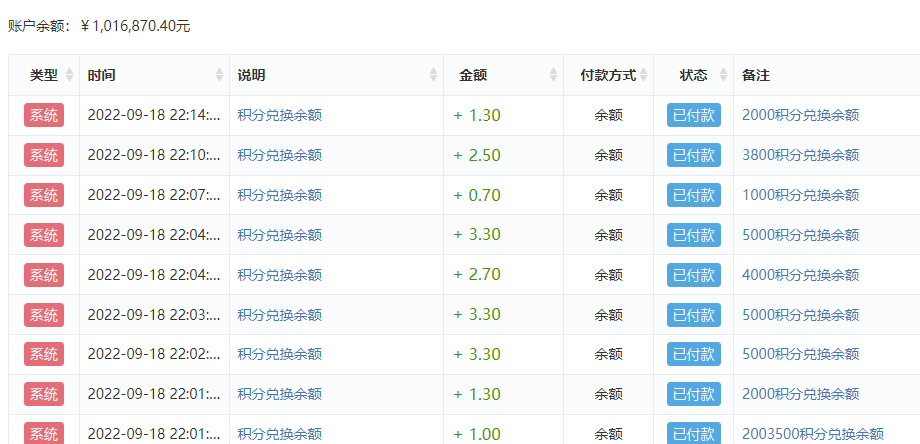
Task: Toggle sort arrows on 说明 column
Action: click(434, 75)
